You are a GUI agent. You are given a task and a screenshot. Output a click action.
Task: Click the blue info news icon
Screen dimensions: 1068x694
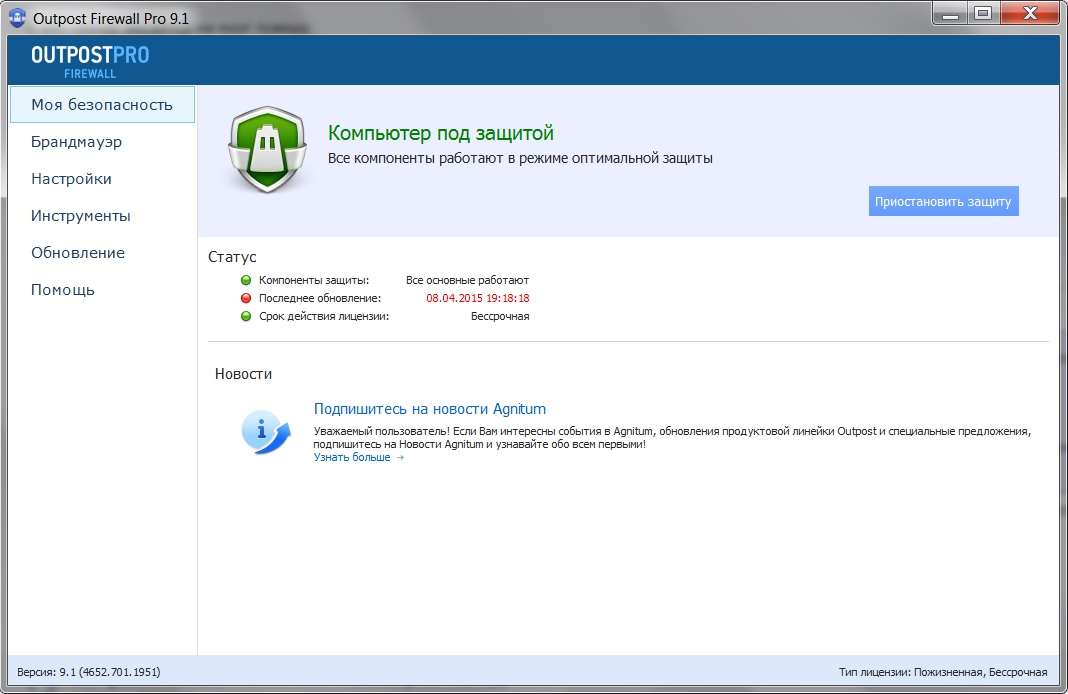click(x=266, y=432)
